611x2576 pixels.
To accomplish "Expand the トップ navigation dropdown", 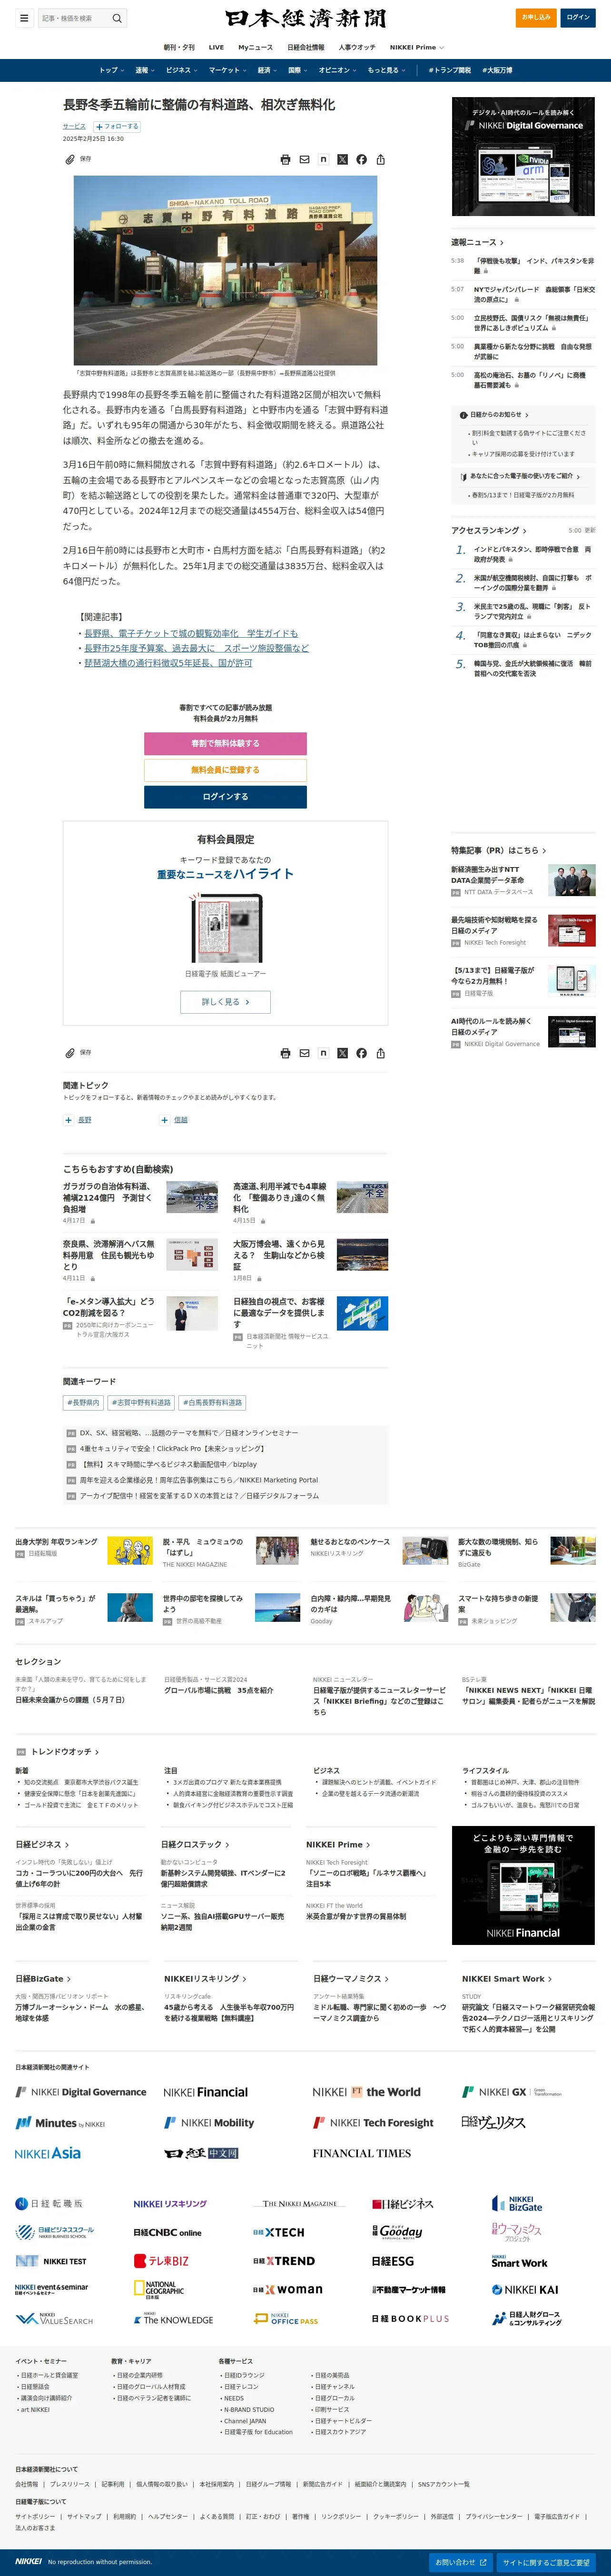I will coord(111,70).
